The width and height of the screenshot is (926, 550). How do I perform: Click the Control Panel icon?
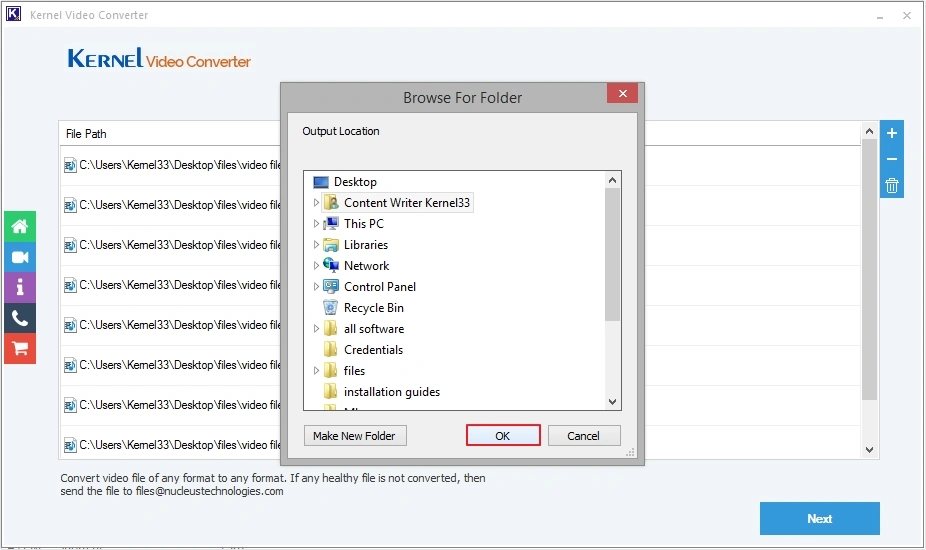331,287
